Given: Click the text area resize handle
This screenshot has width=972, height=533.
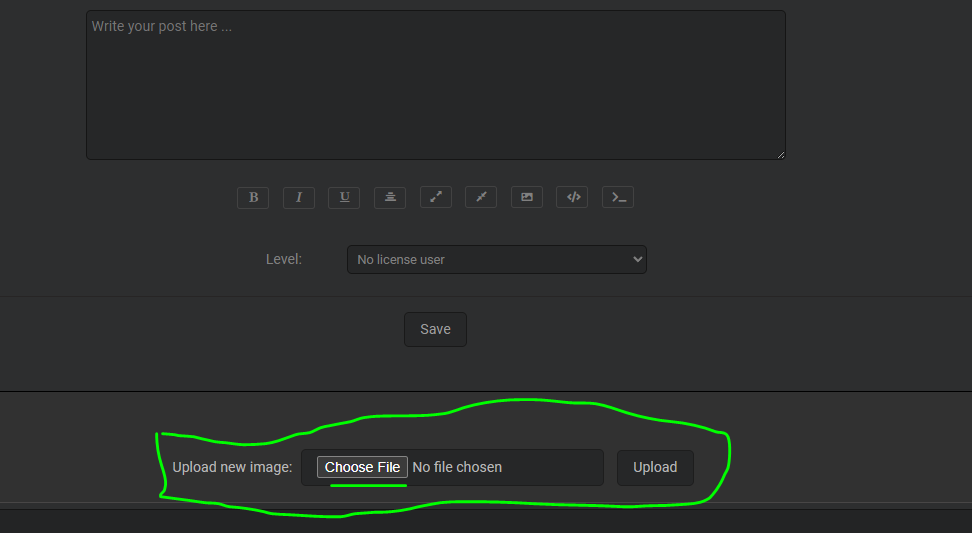Looking at the screenshot, I should (x=781, y=155).
